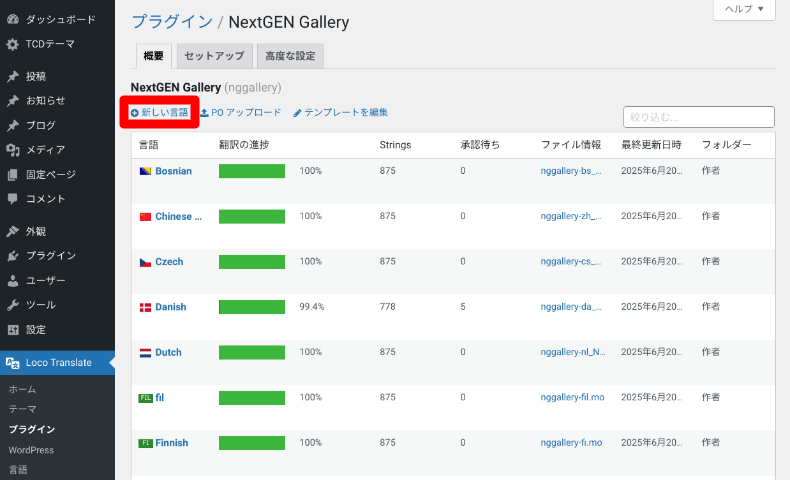Open the nggallery-nl_N file link
Viewport: 790px width, 480px height.
pos(573,352)
